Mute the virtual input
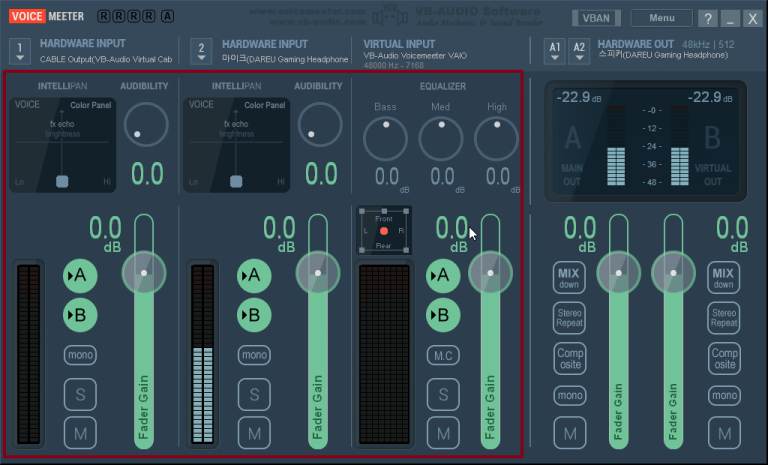This screenshot has height=465, width=768. pos(443,433)
